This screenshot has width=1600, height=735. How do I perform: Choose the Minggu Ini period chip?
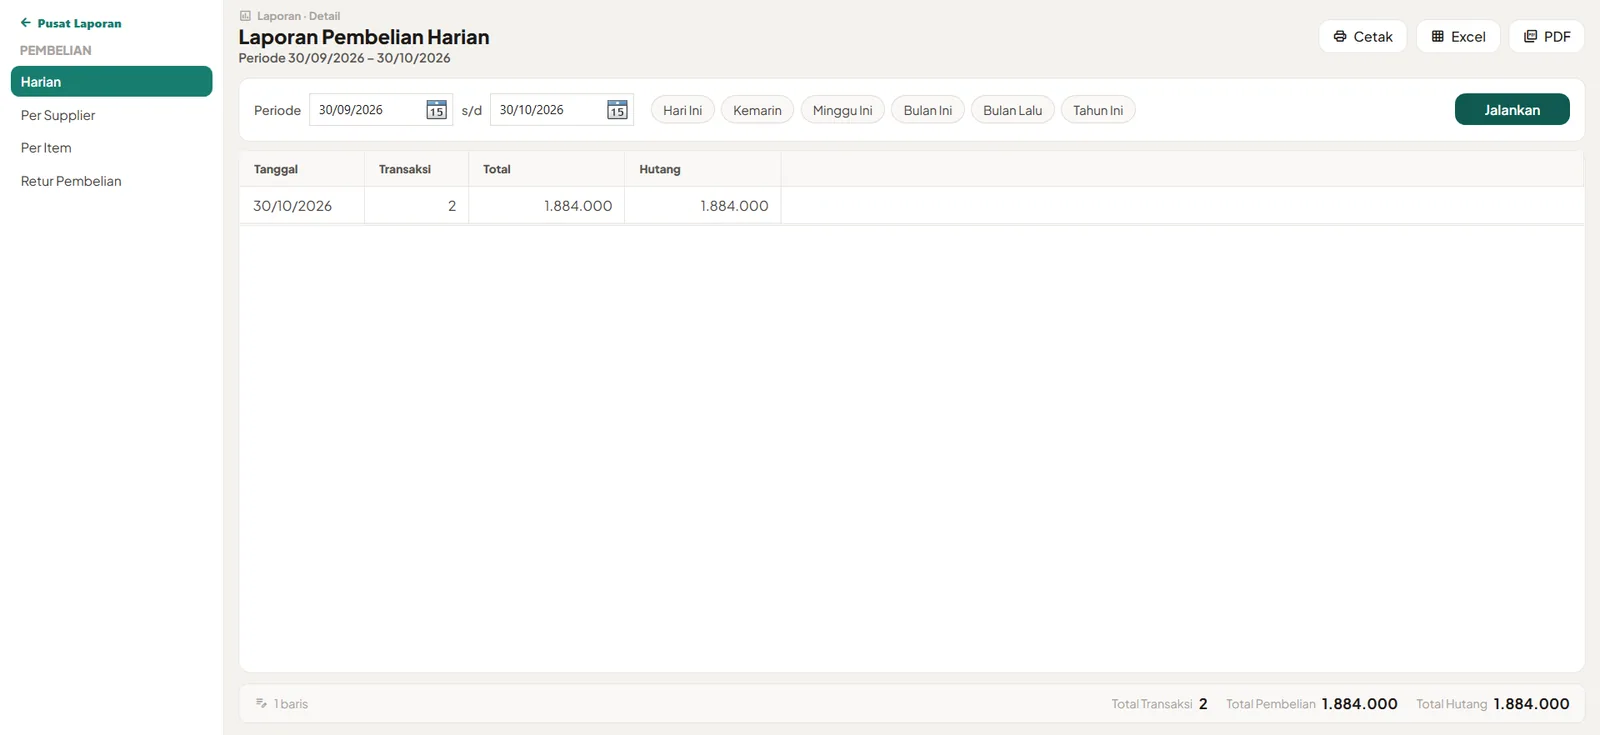coord(842,110)
